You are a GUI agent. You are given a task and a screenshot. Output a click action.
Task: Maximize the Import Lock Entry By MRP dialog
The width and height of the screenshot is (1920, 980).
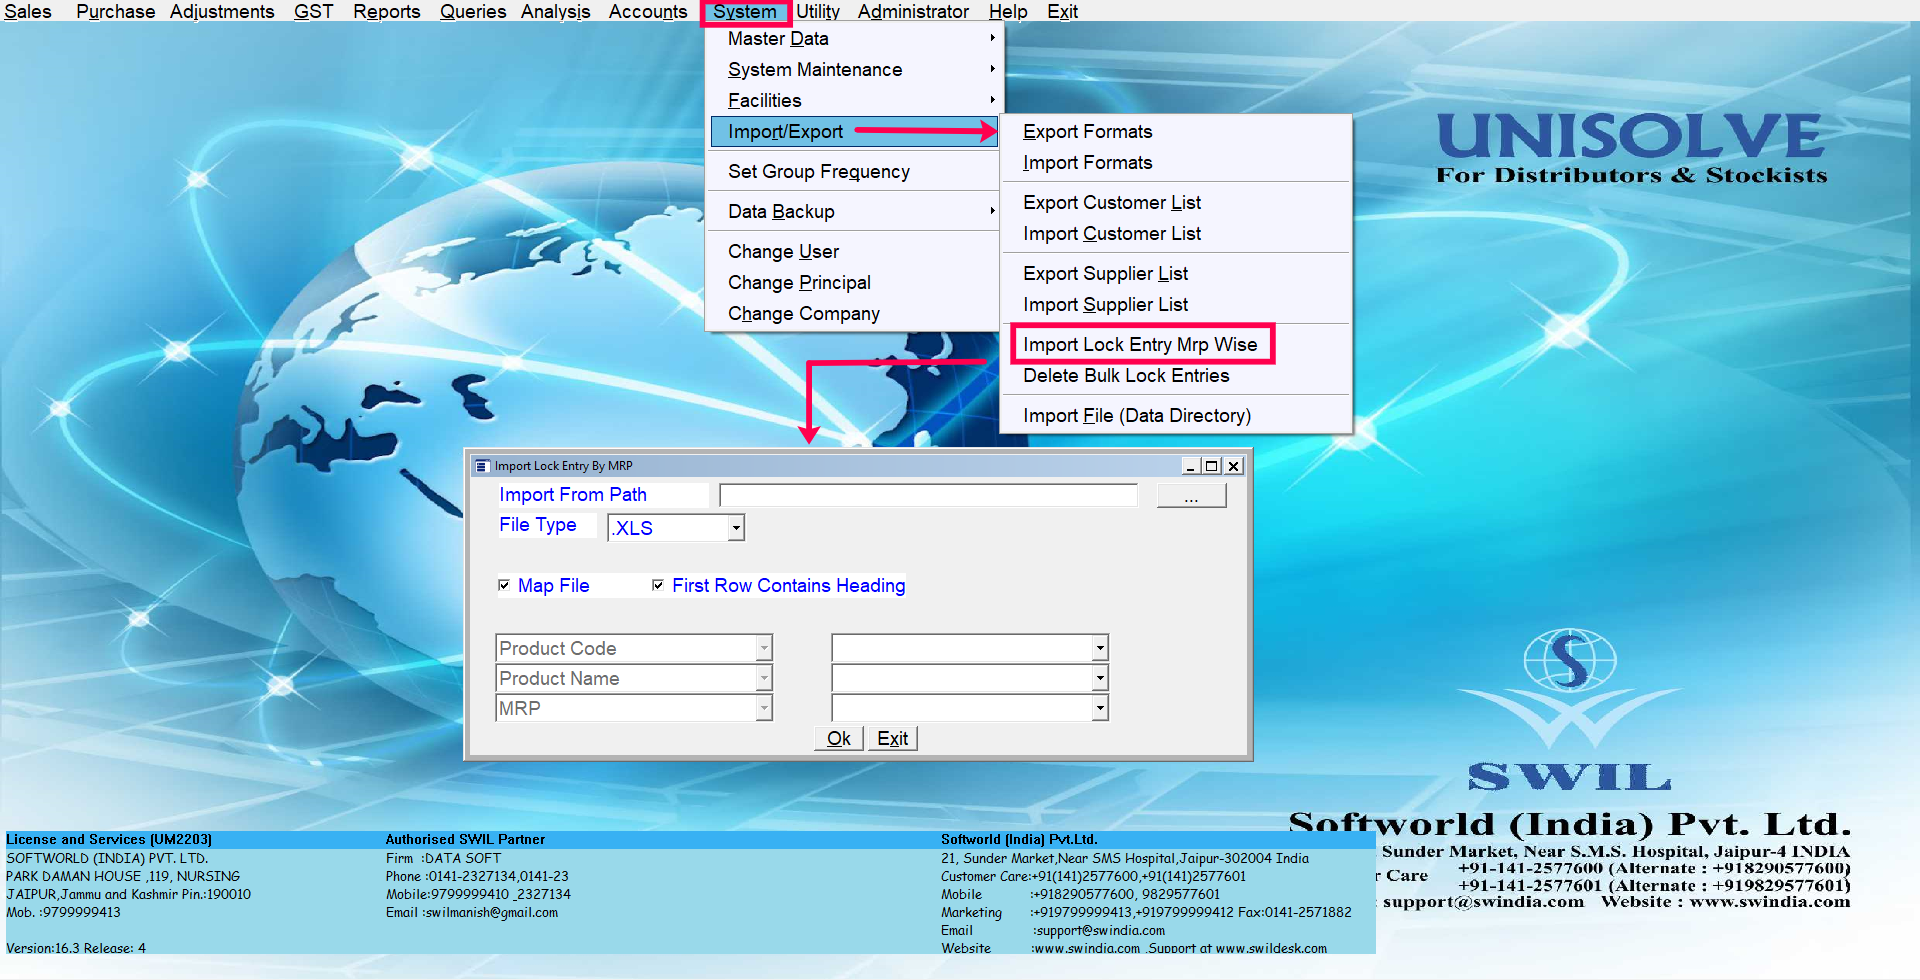[1212, 466]
